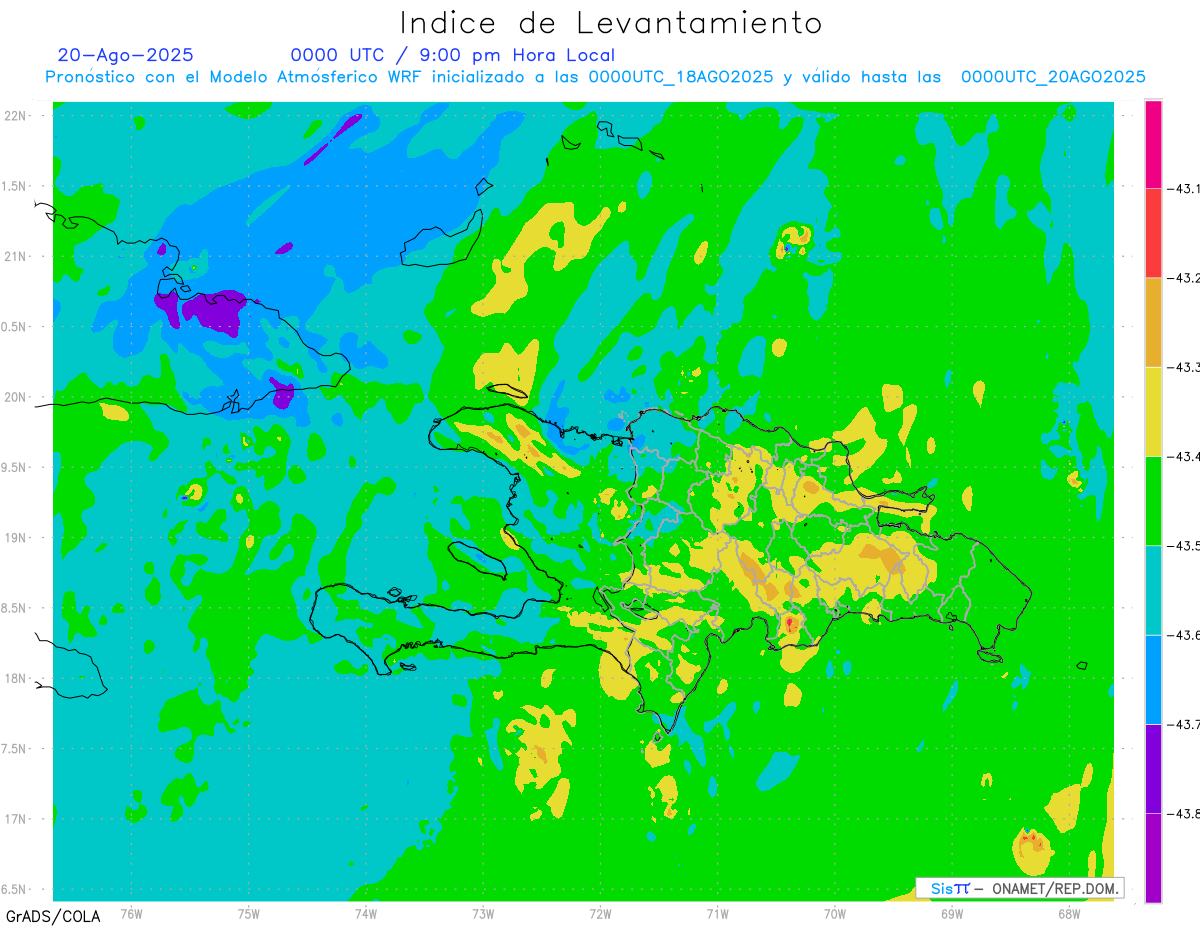Click the orange segment of the color bar
The height and width of the screenshot is (927, 1200).
tap(1153, 322)
